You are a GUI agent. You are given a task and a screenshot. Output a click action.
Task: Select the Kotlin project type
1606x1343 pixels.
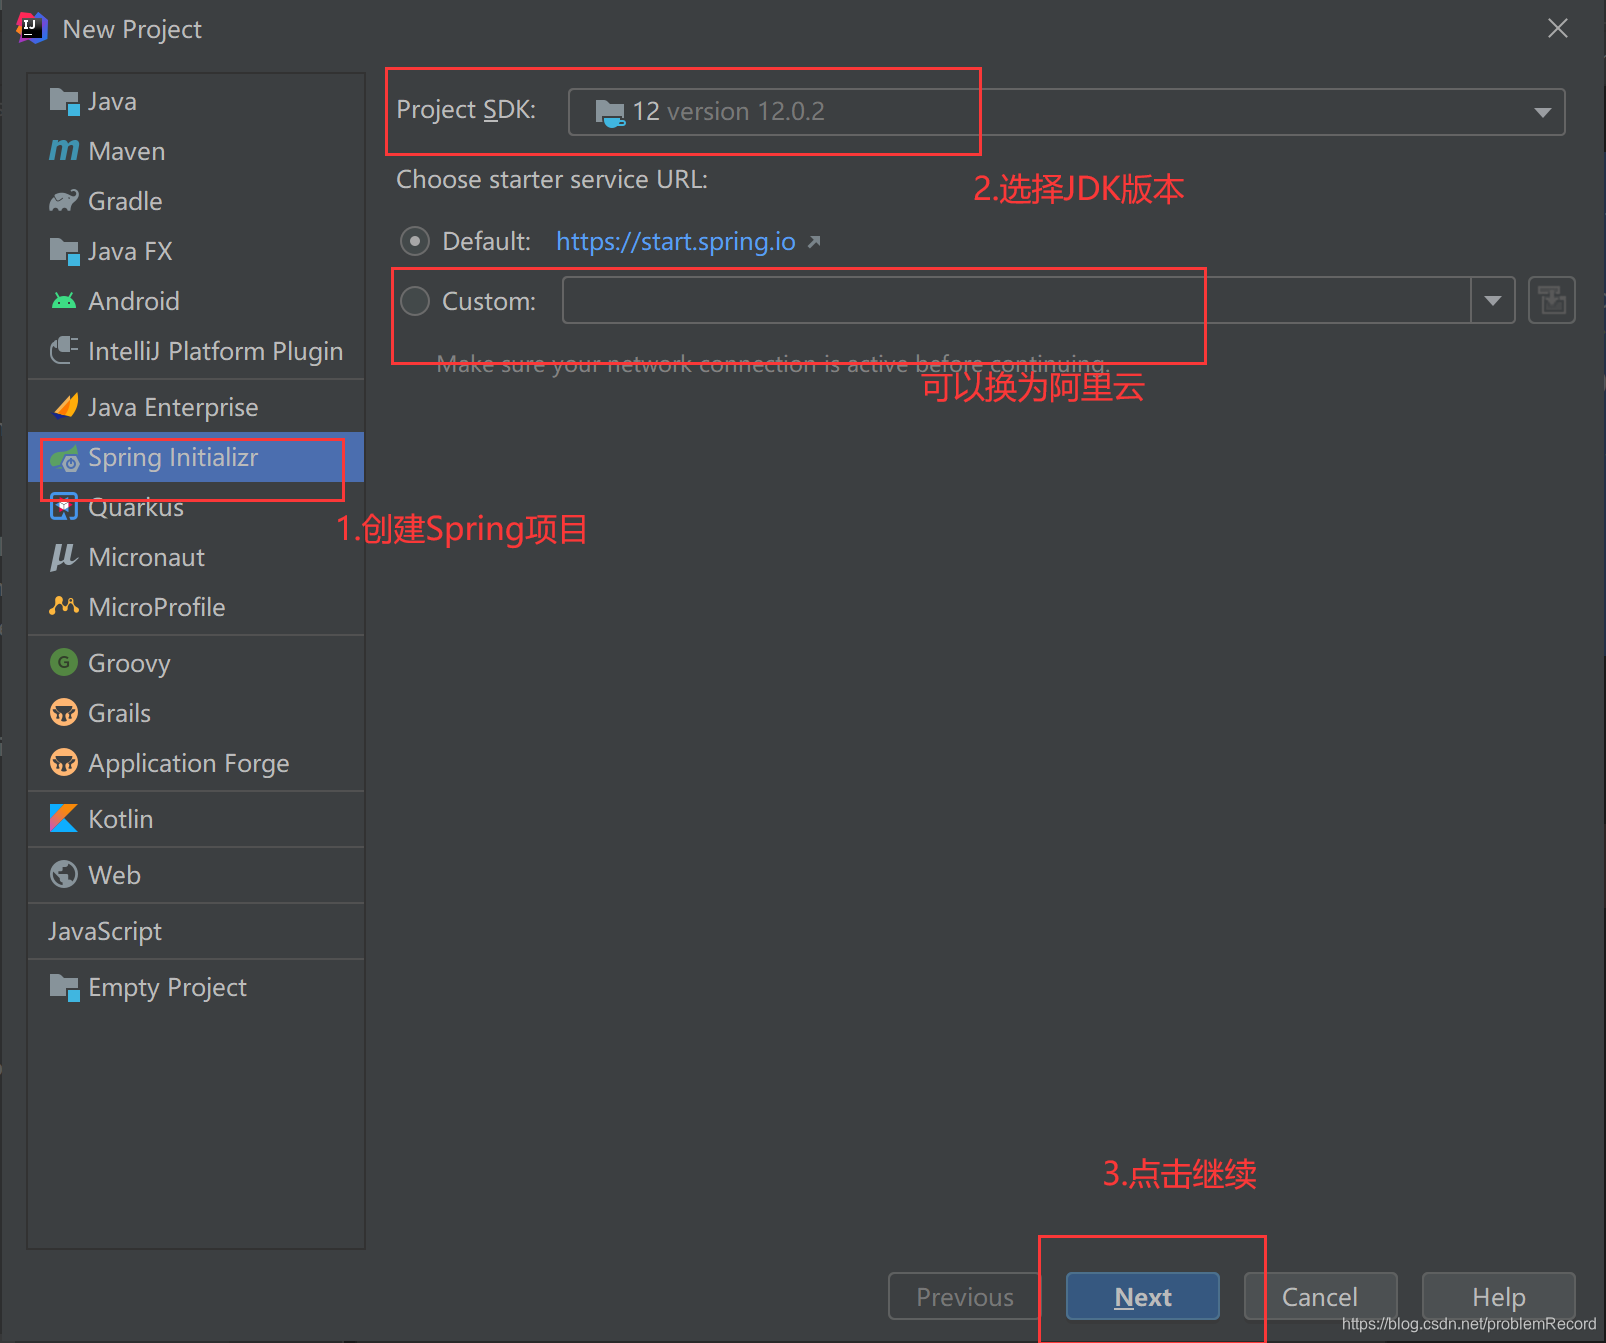click(x=196, y=819)
